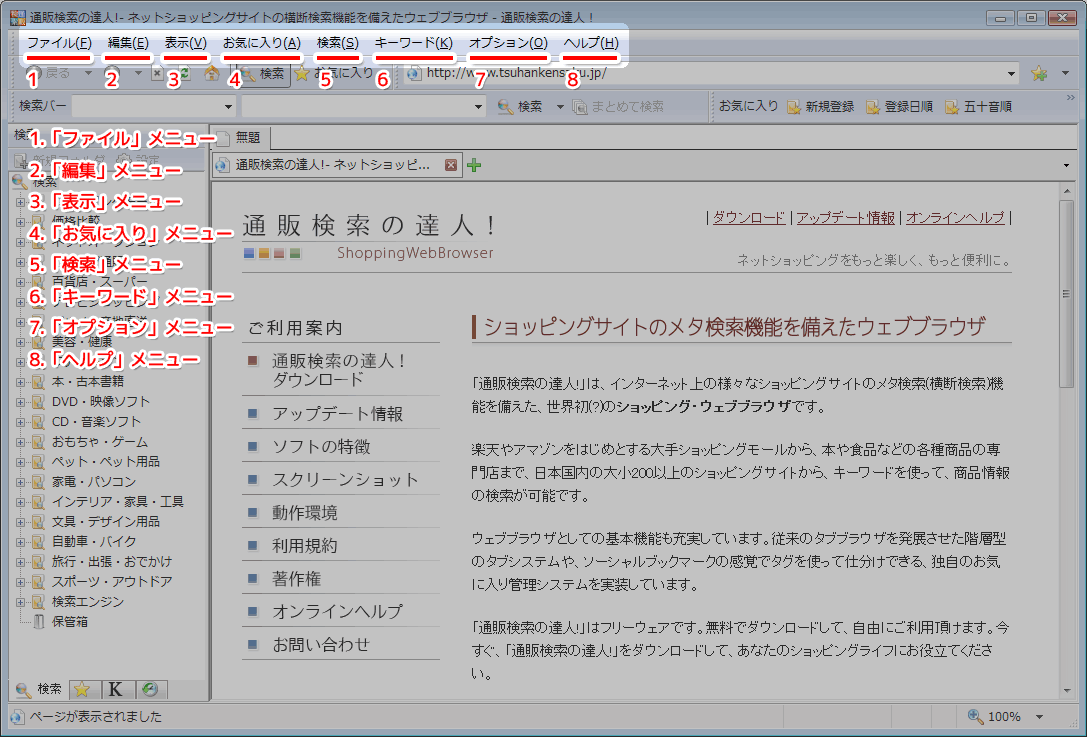Open the ヘルプ(H) menu
This screenshot has width=1087, height=737.
591,43
